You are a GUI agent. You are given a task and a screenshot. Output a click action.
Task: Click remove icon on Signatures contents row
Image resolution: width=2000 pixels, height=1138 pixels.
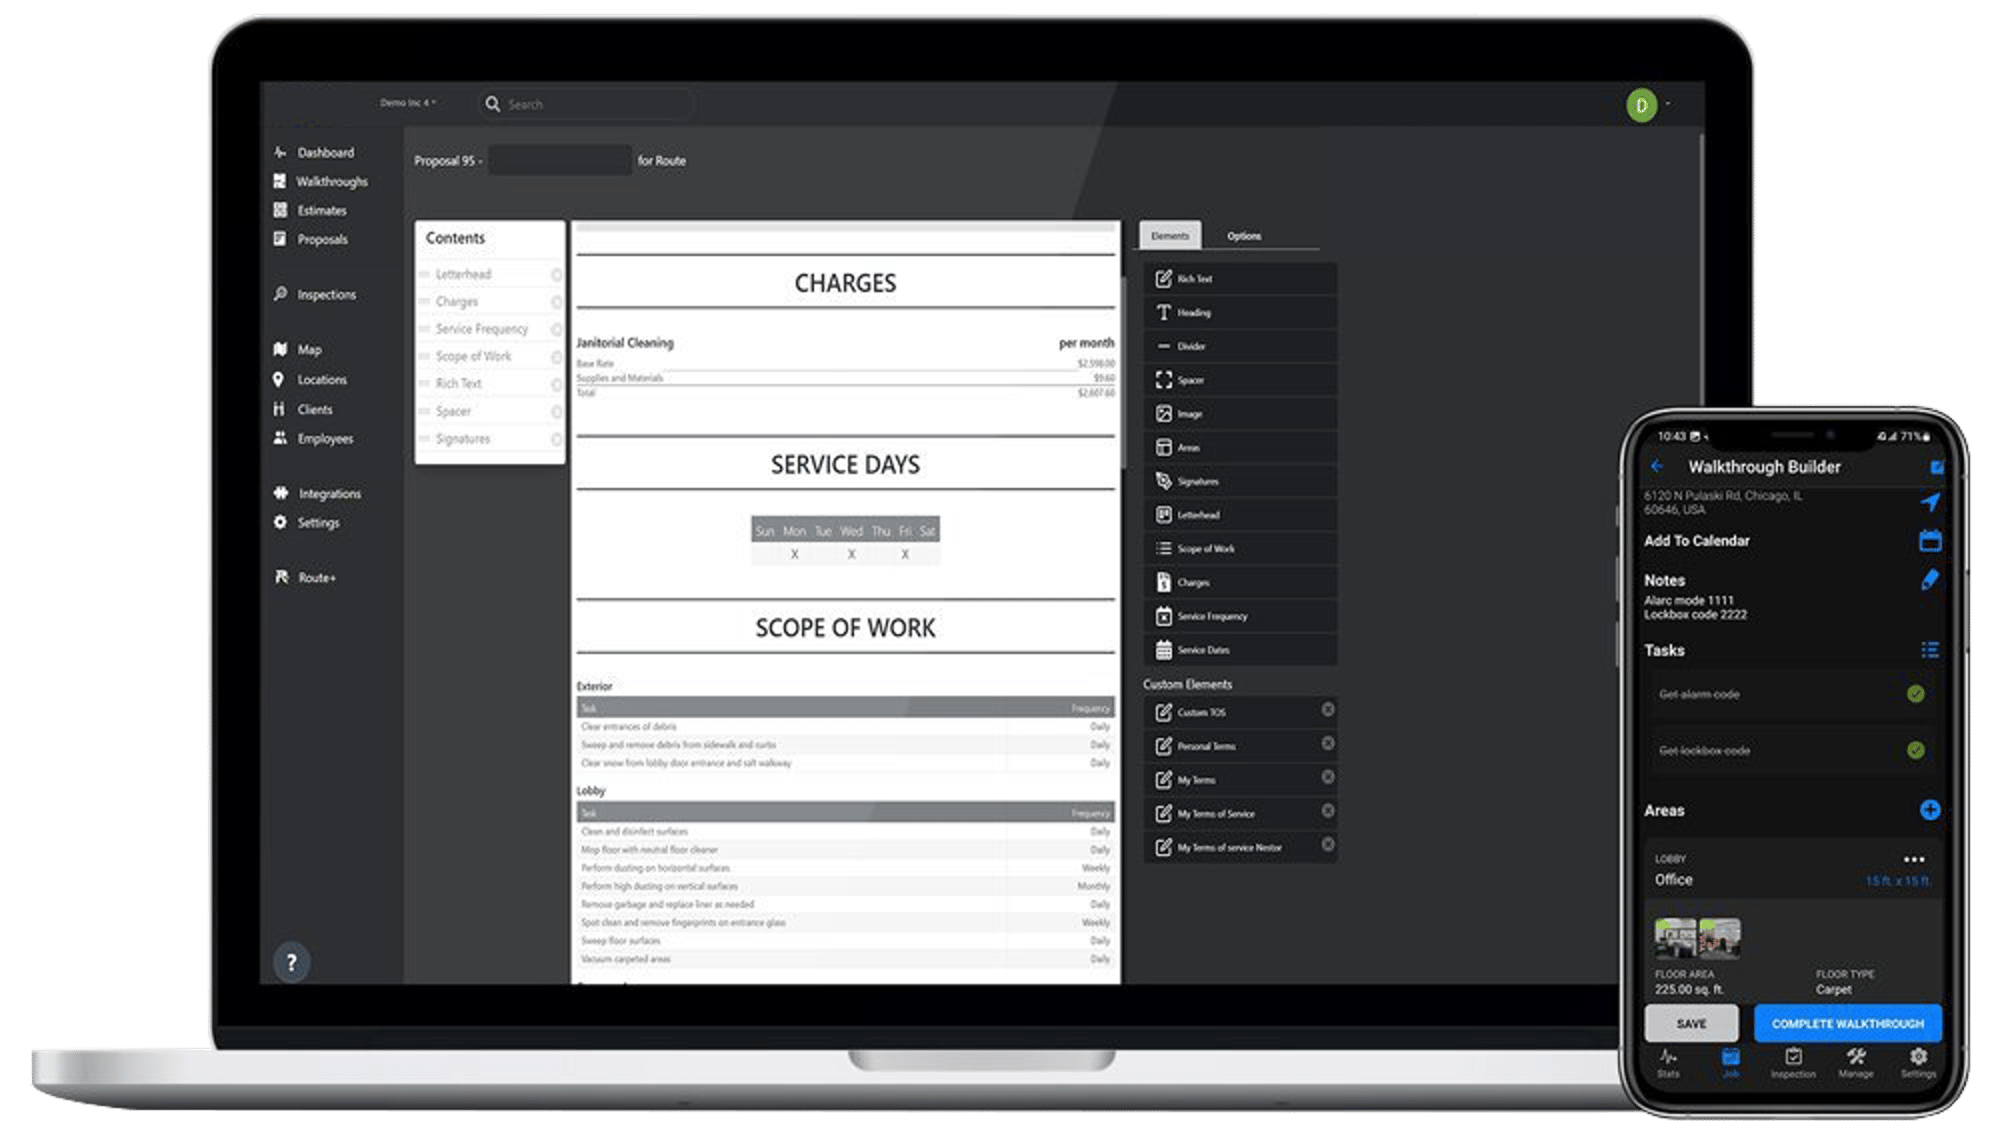pyautogui.click(x=556, y=439)
